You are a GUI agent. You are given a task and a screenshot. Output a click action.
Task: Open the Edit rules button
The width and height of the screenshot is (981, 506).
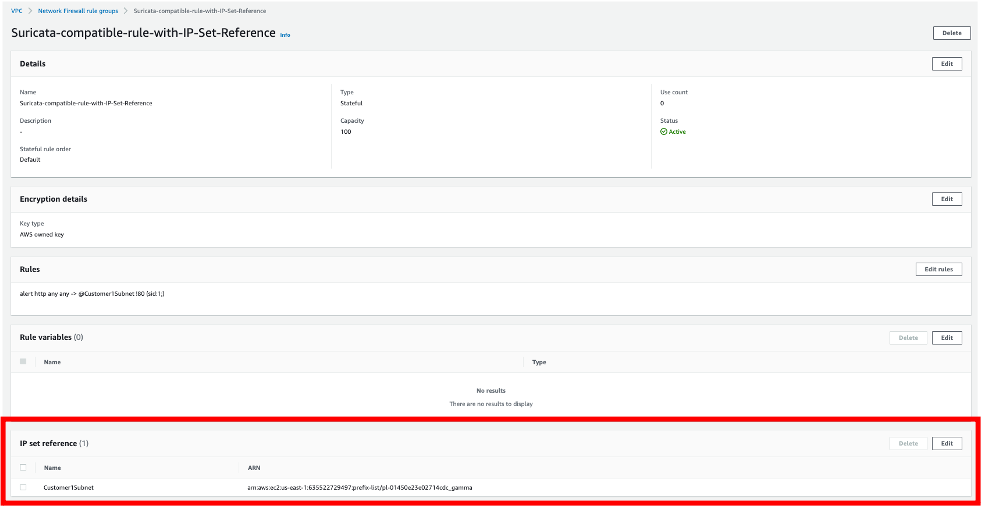(938, 269)
